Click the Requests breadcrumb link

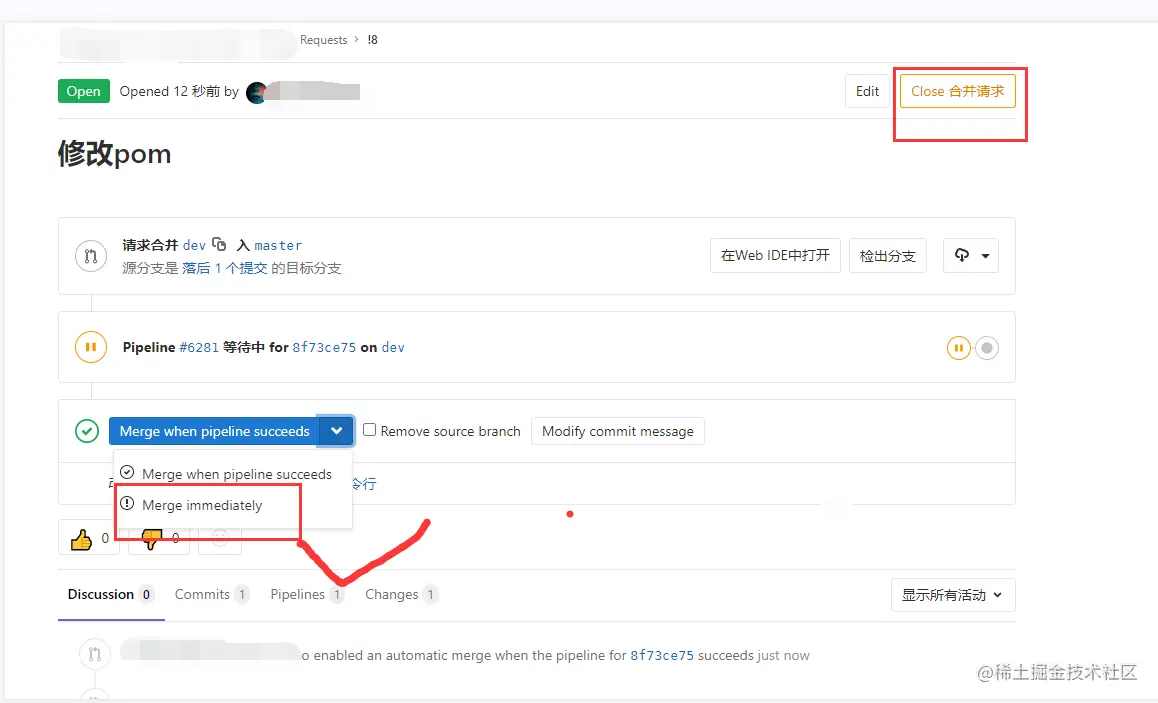click(x=323, y=40)
